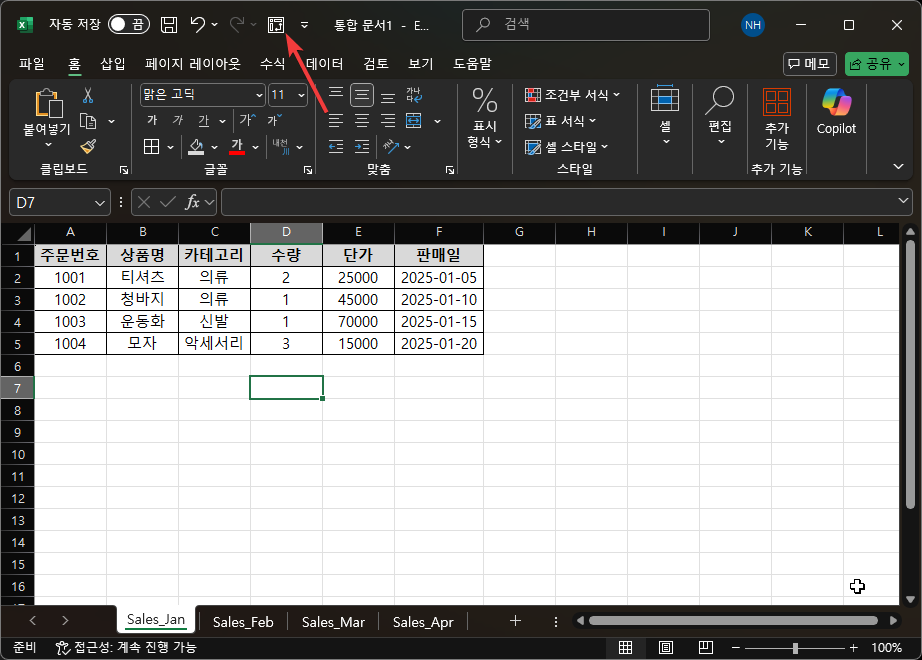This screenshot has height=660, width=922.
Task: Collapse the ribbon with chevron
Action: click(x=898, y=167)
